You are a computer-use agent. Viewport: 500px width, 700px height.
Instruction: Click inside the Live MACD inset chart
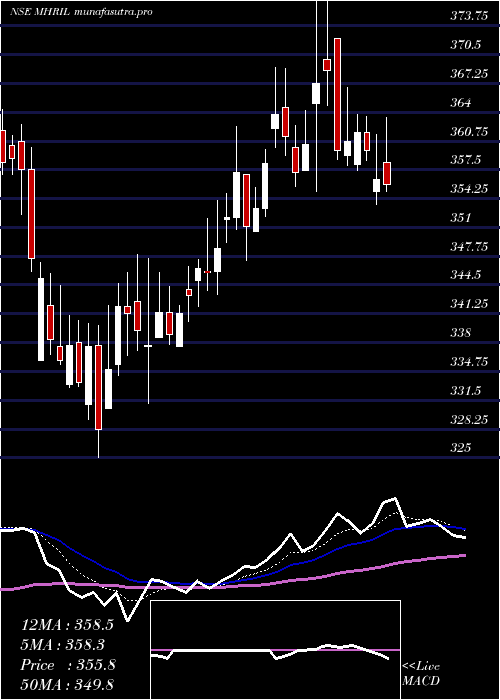pos(275,650)
